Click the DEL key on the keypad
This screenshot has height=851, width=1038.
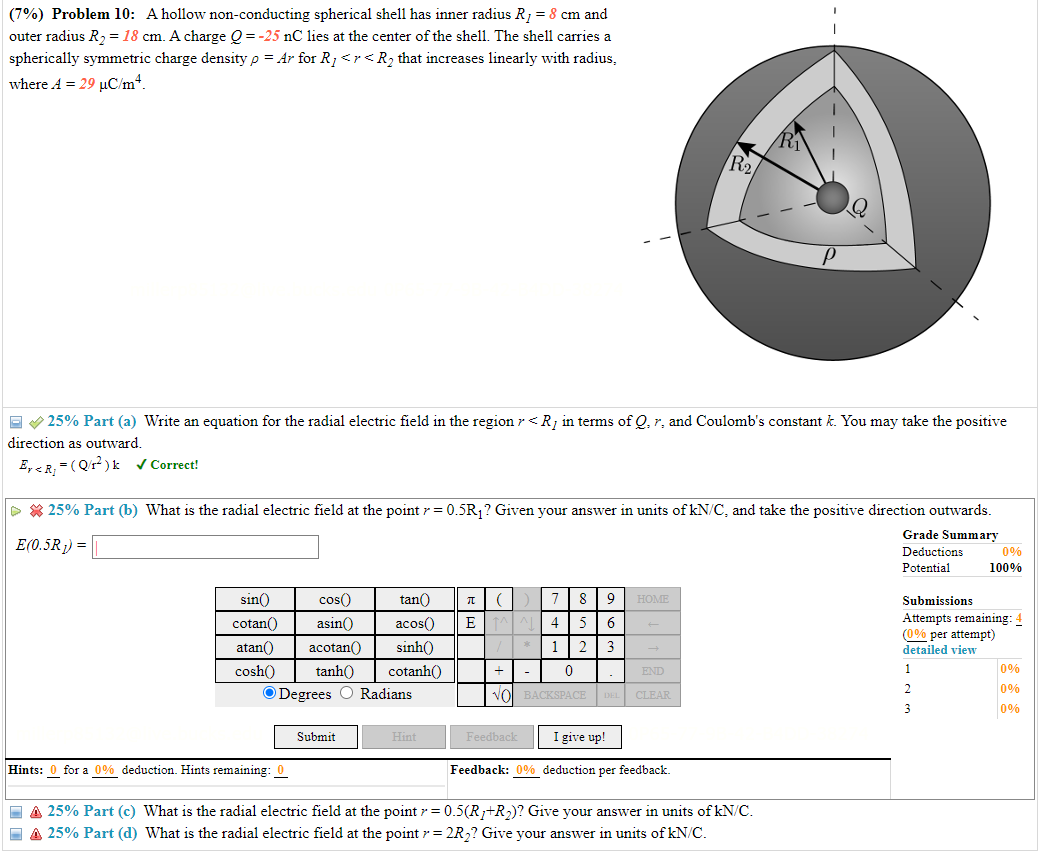click(x=610, y=695)
